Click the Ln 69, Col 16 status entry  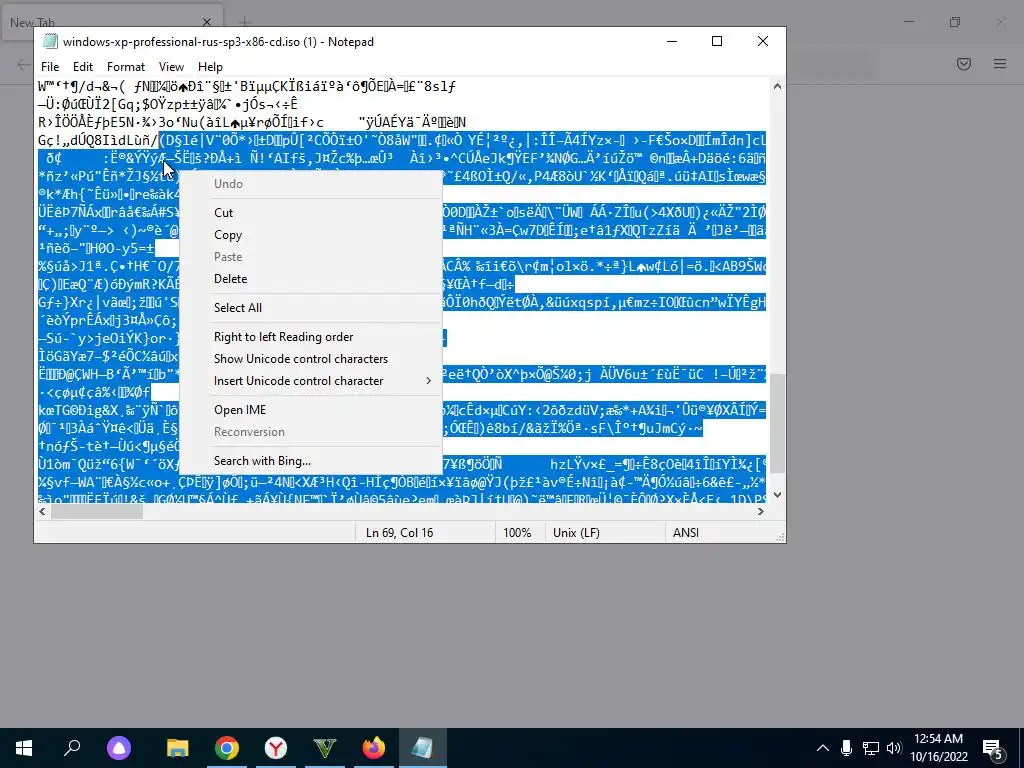click(400, 532)
